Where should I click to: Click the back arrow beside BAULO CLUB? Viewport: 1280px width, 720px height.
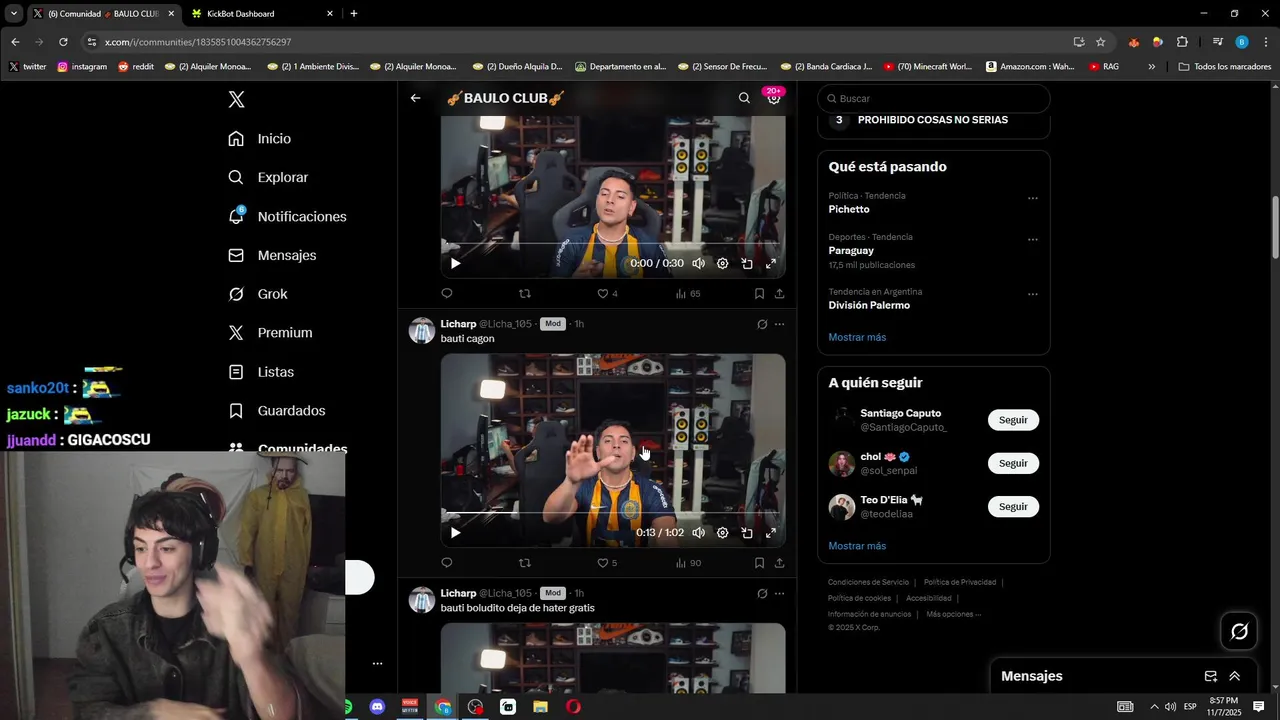coord(415,98)
